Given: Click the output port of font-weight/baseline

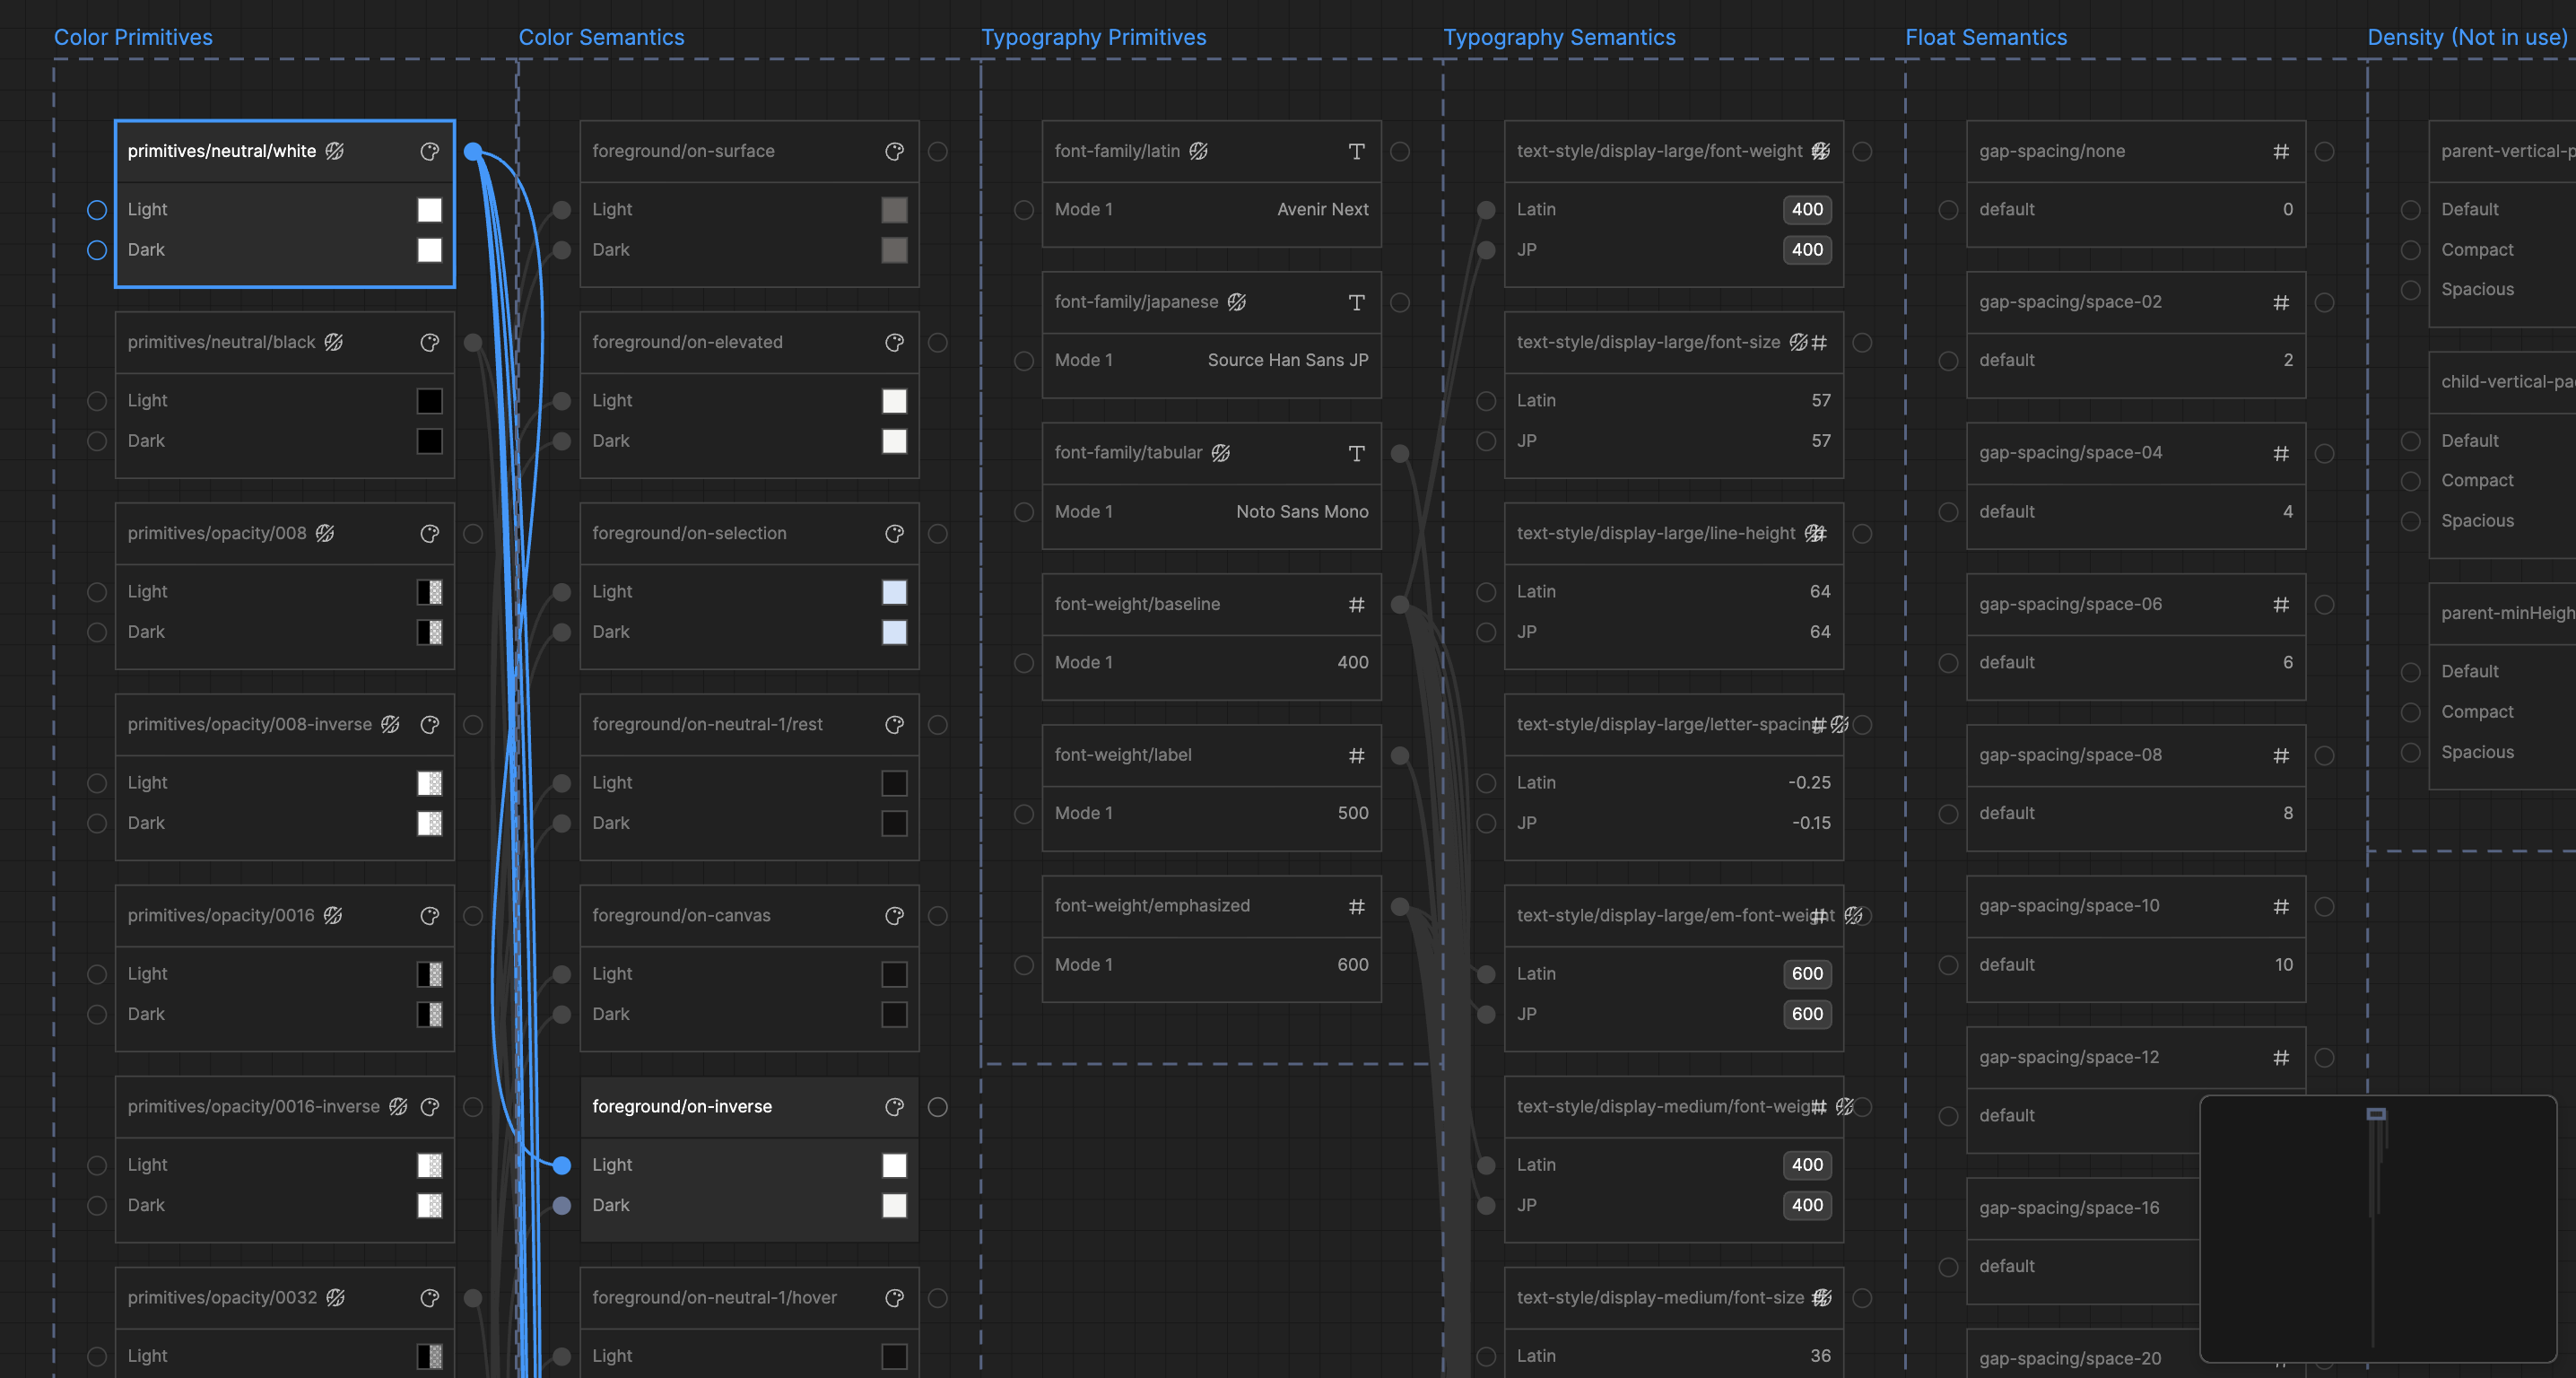Looking at the screenshot, I should [x=1400, y=604].
